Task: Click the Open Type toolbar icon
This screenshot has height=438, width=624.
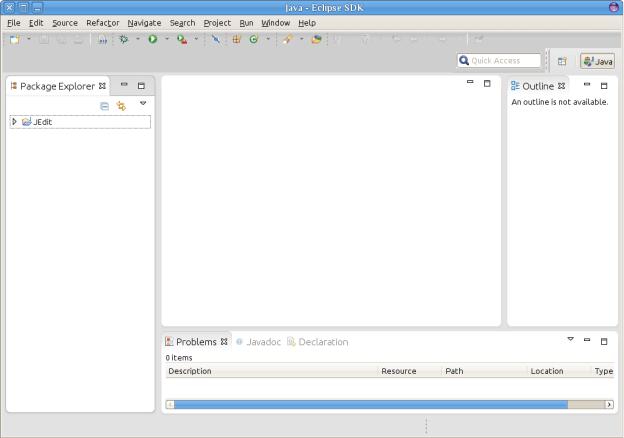Action: coord(316,39)
